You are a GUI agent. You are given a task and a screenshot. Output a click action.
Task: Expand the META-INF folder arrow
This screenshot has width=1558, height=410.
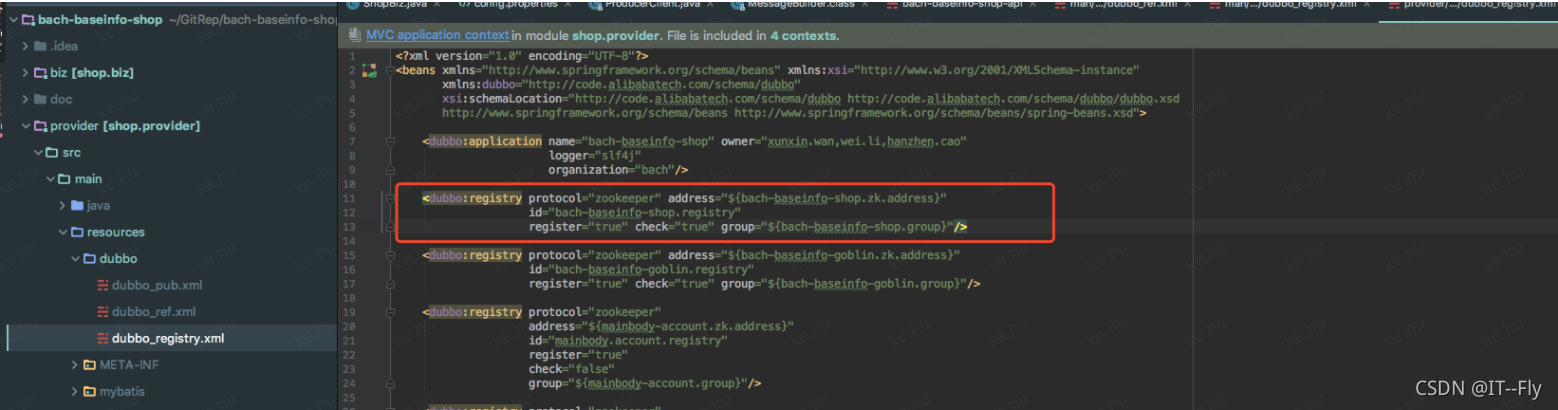[75, 365]
